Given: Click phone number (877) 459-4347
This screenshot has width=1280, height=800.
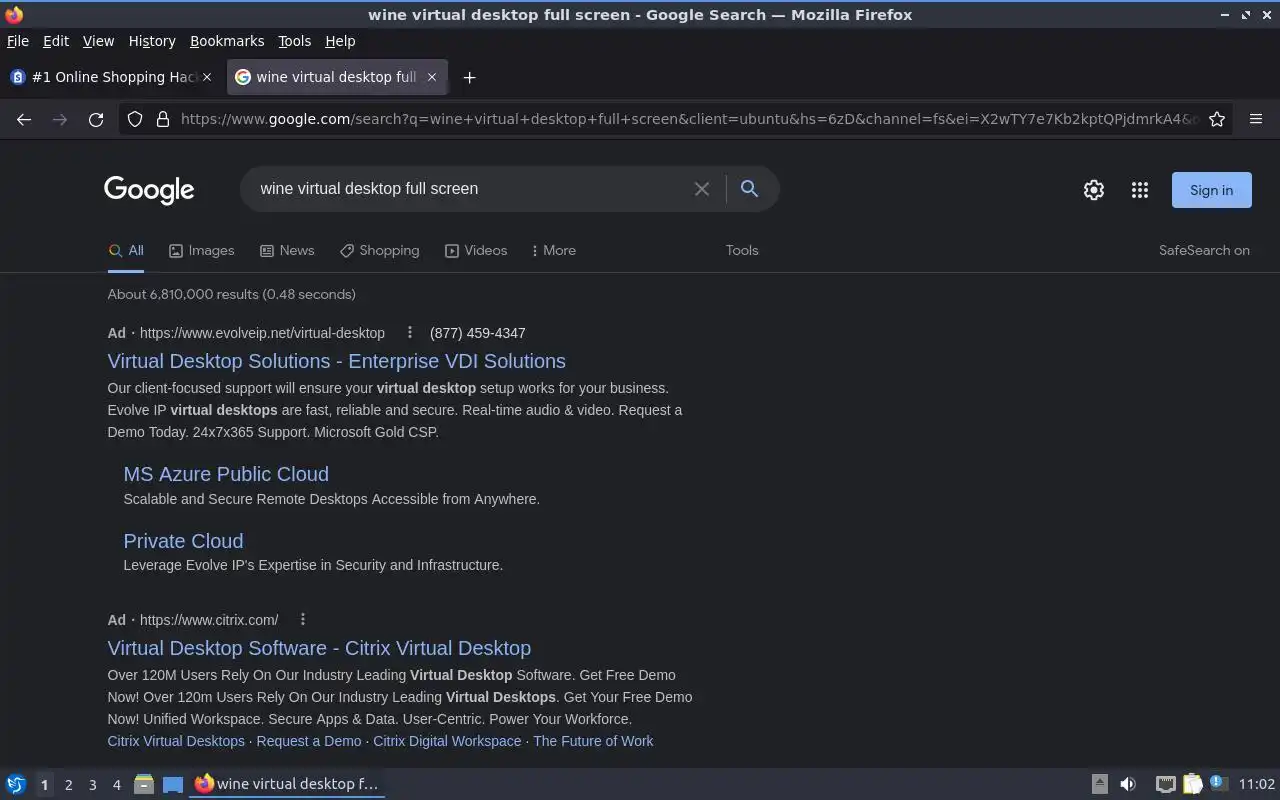Looking at the screenshot, I should (477, 333).
